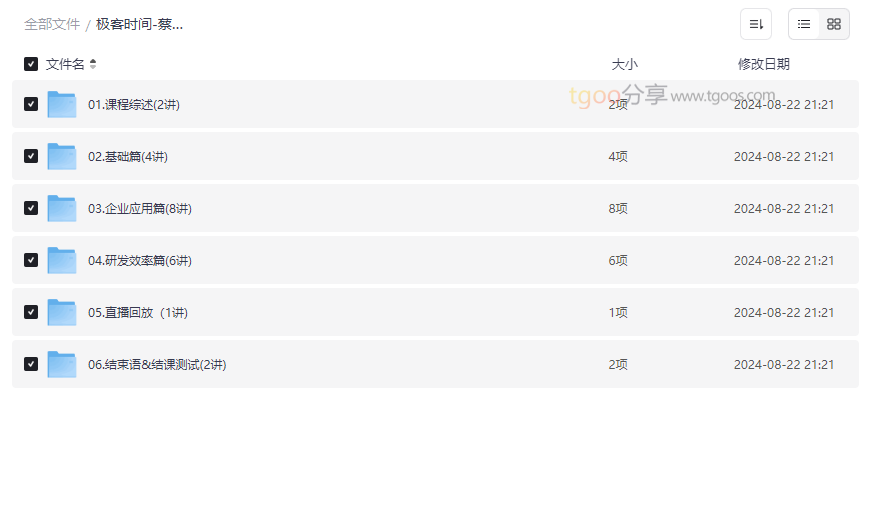
Task: Click folder icon for 01.课程综述(2讲)
Action: (62, 104)
